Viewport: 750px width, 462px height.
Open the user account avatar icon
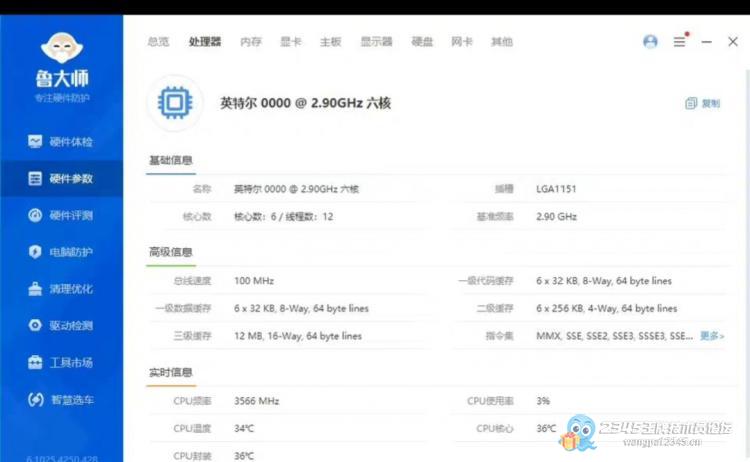pos(650,42)
